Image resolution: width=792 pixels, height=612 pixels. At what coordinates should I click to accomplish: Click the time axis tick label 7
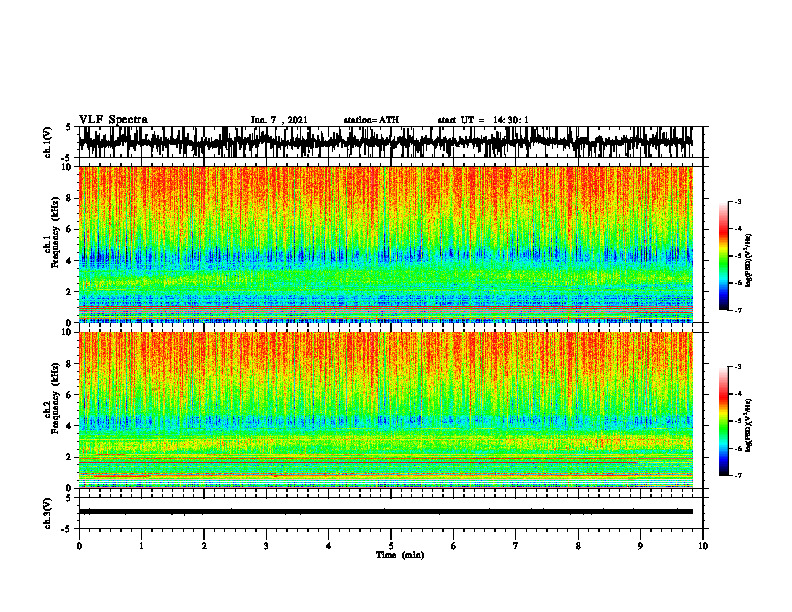tap(516, 546)
